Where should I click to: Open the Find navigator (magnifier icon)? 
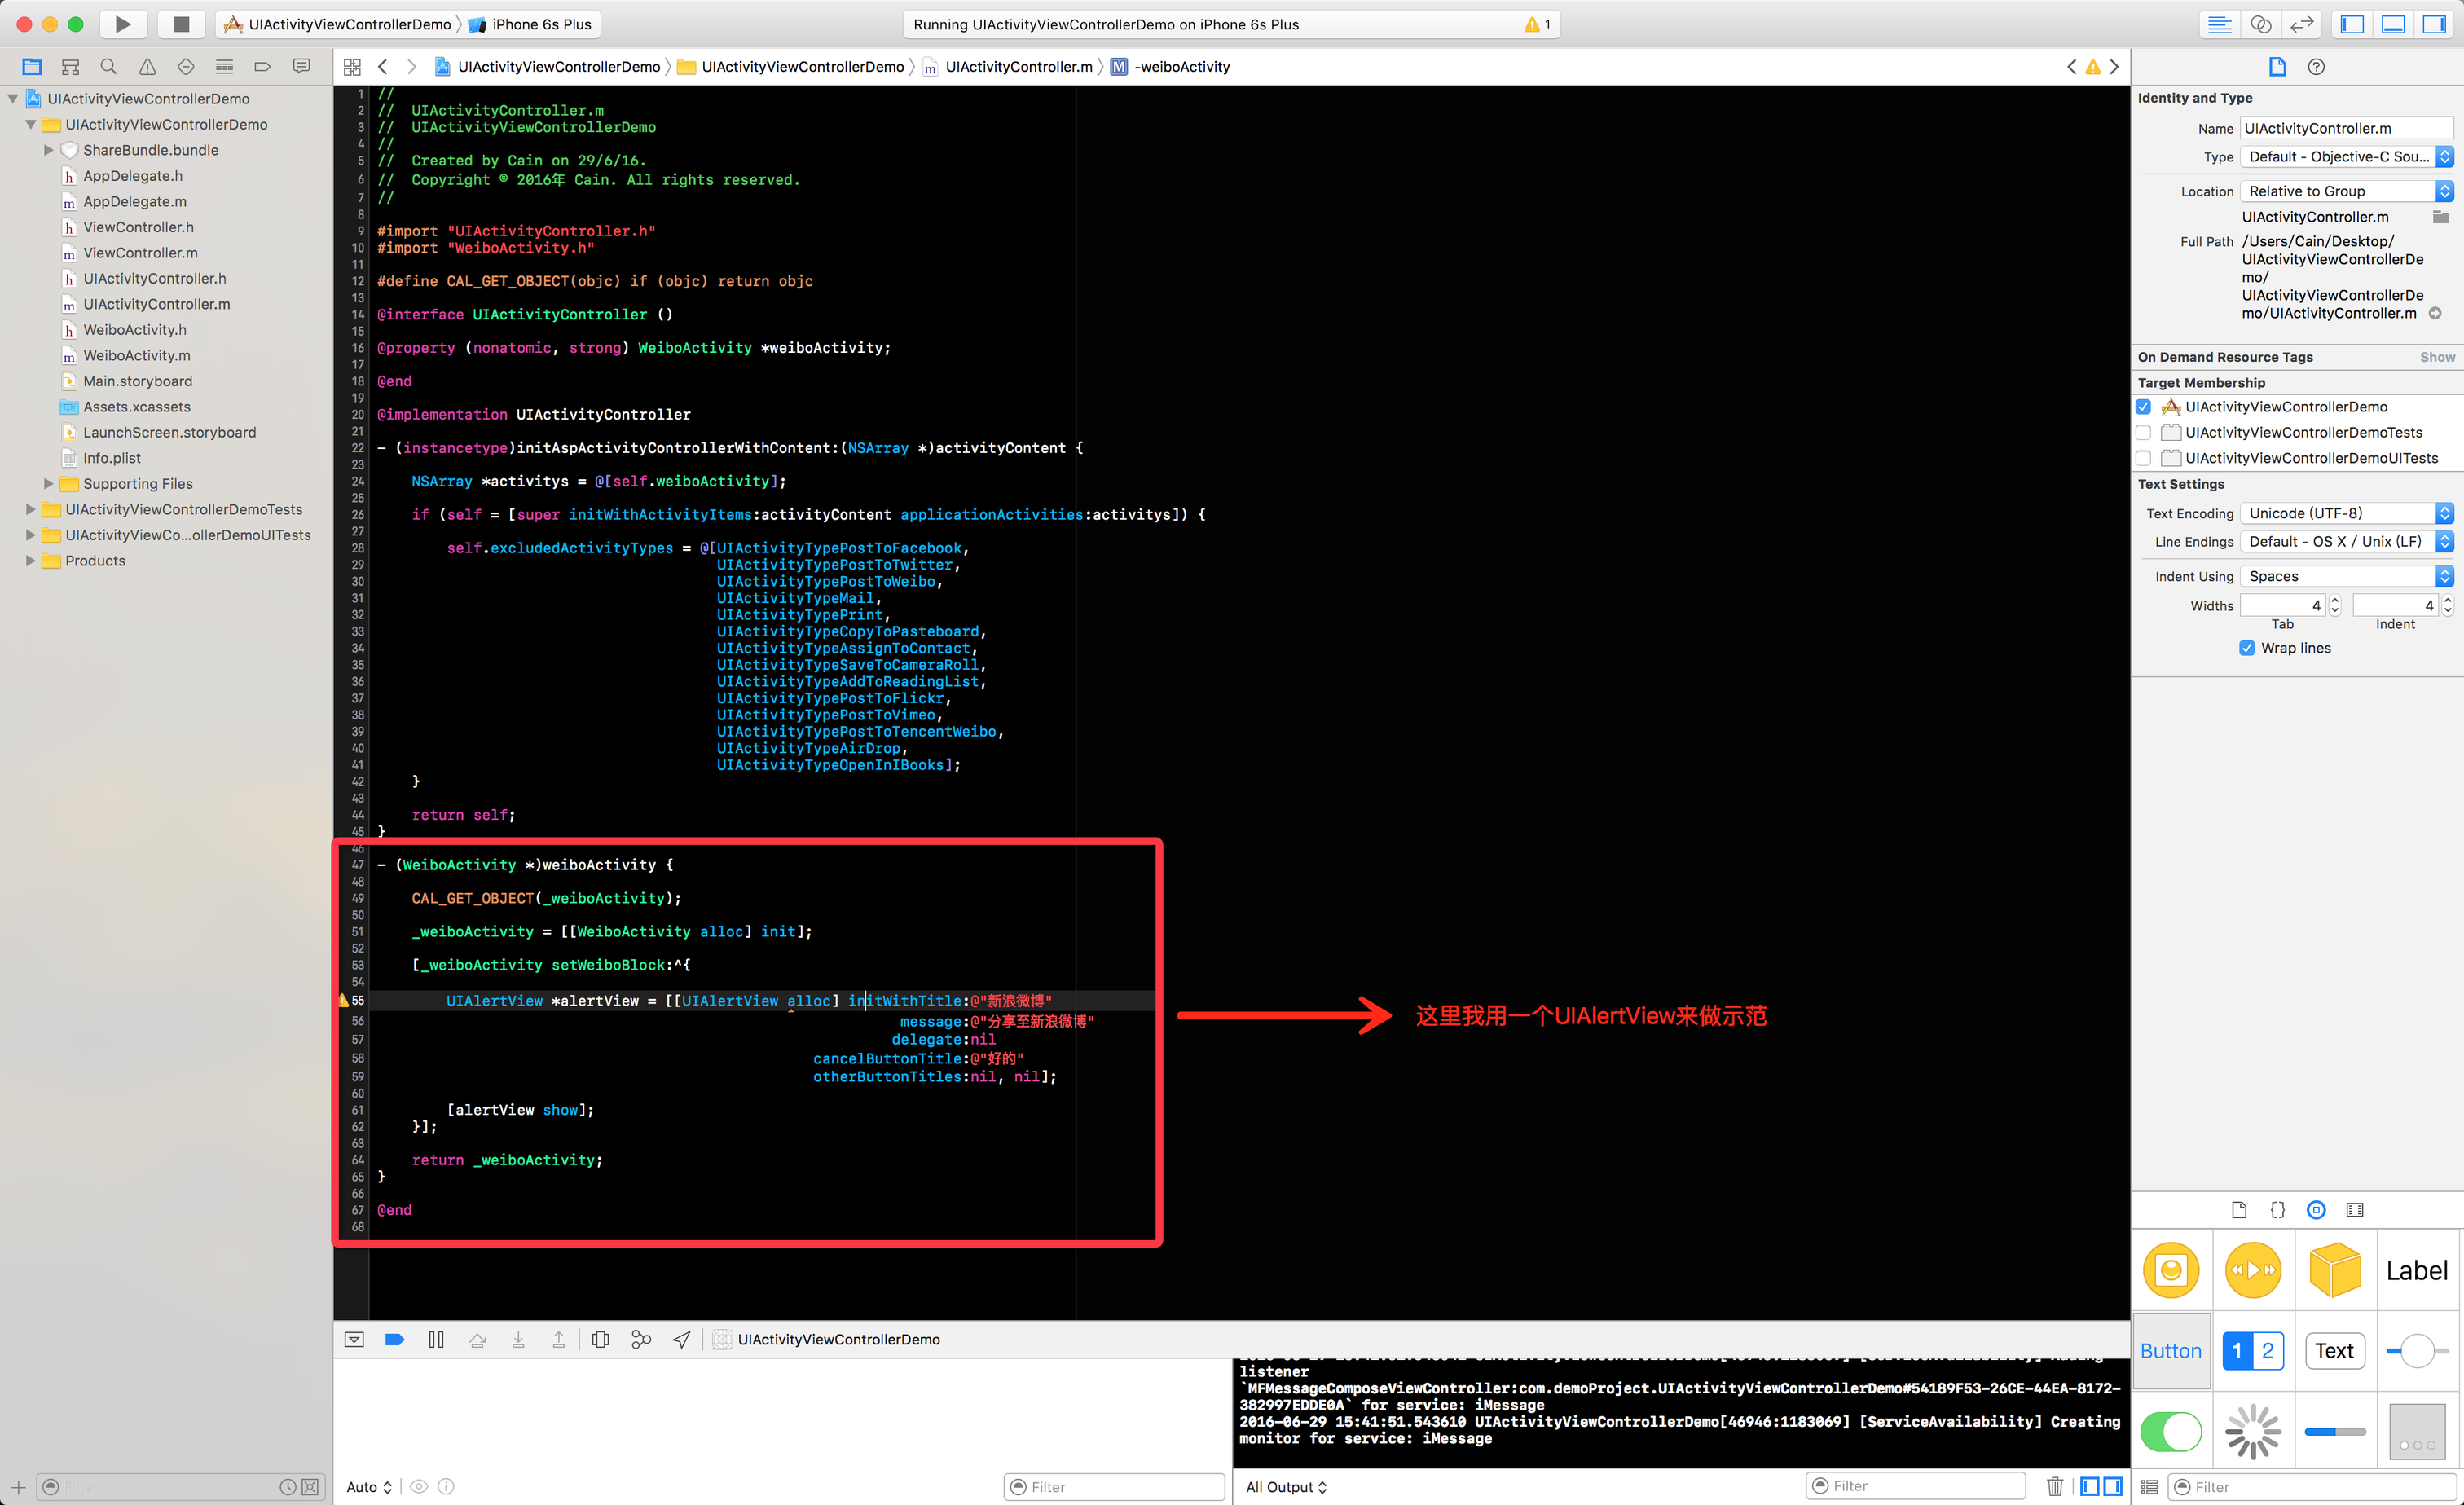click(x=109, y=67)
